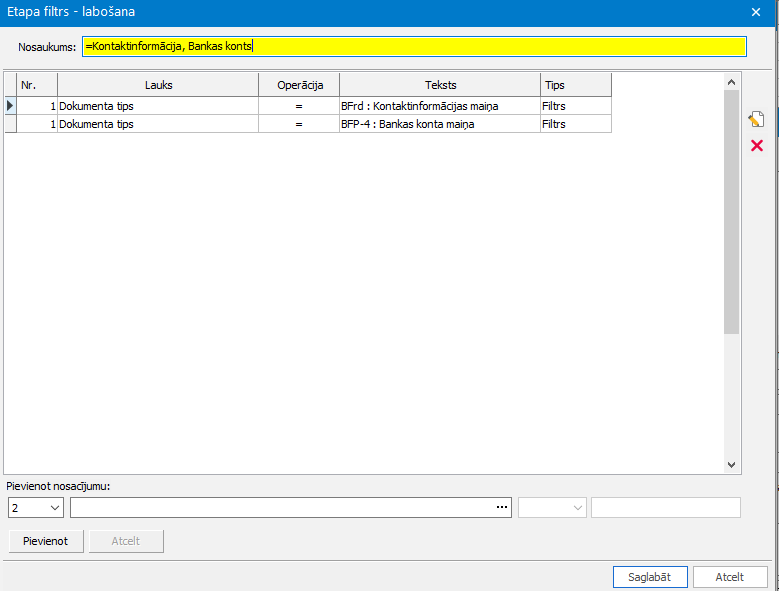Image resolution: width=779 pixels, height=591 pixels.
Task: Click the scroll up arrow
Action: [x=731, y=82]
